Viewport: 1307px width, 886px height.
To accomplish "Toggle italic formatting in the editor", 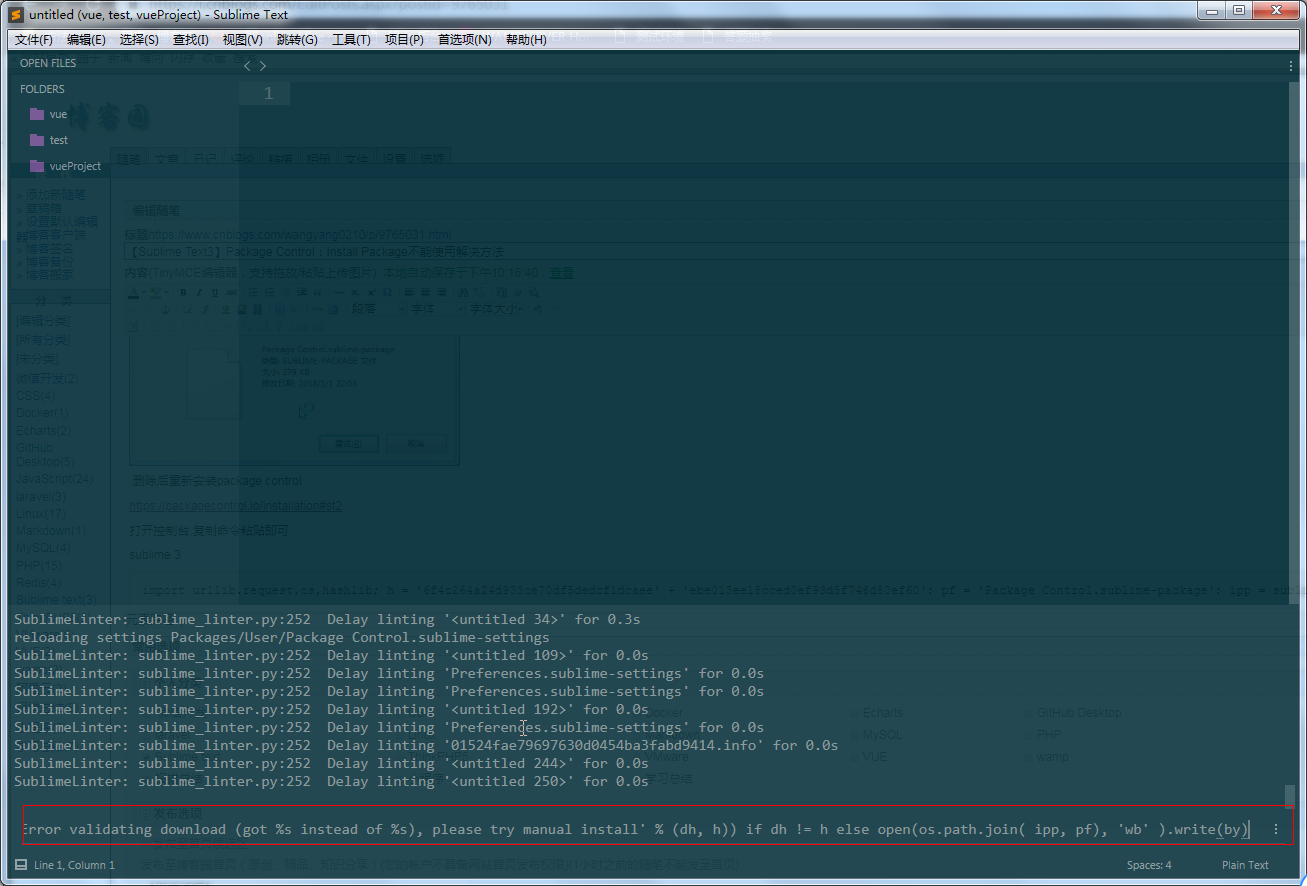I will (x=199, y=292).
